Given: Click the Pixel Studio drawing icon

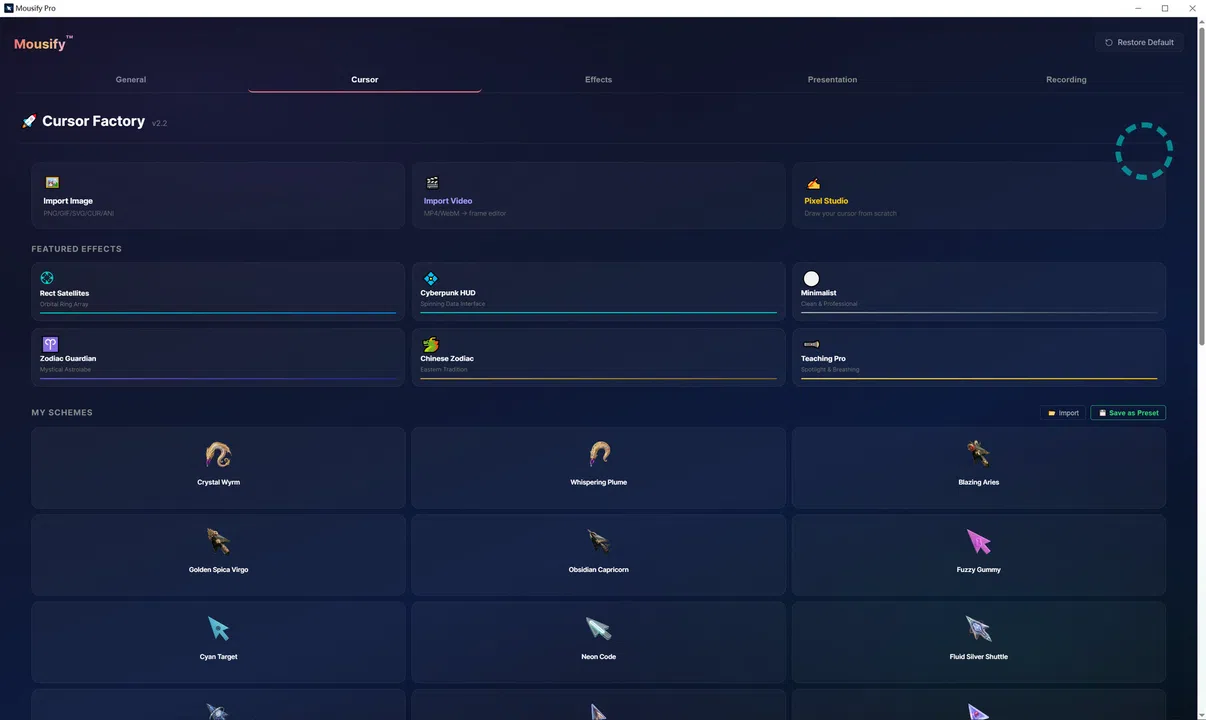Looking at the screenshot, I should tap(813, 183).
